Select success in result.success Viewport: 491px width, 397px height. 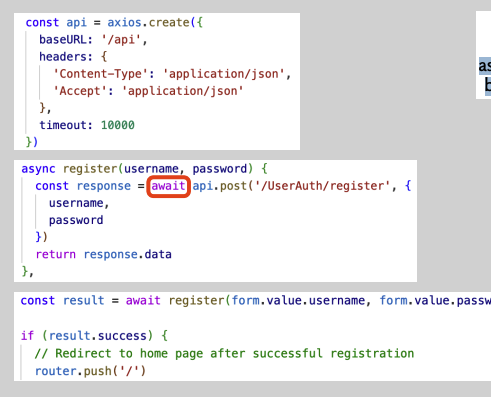pos(122,335)
